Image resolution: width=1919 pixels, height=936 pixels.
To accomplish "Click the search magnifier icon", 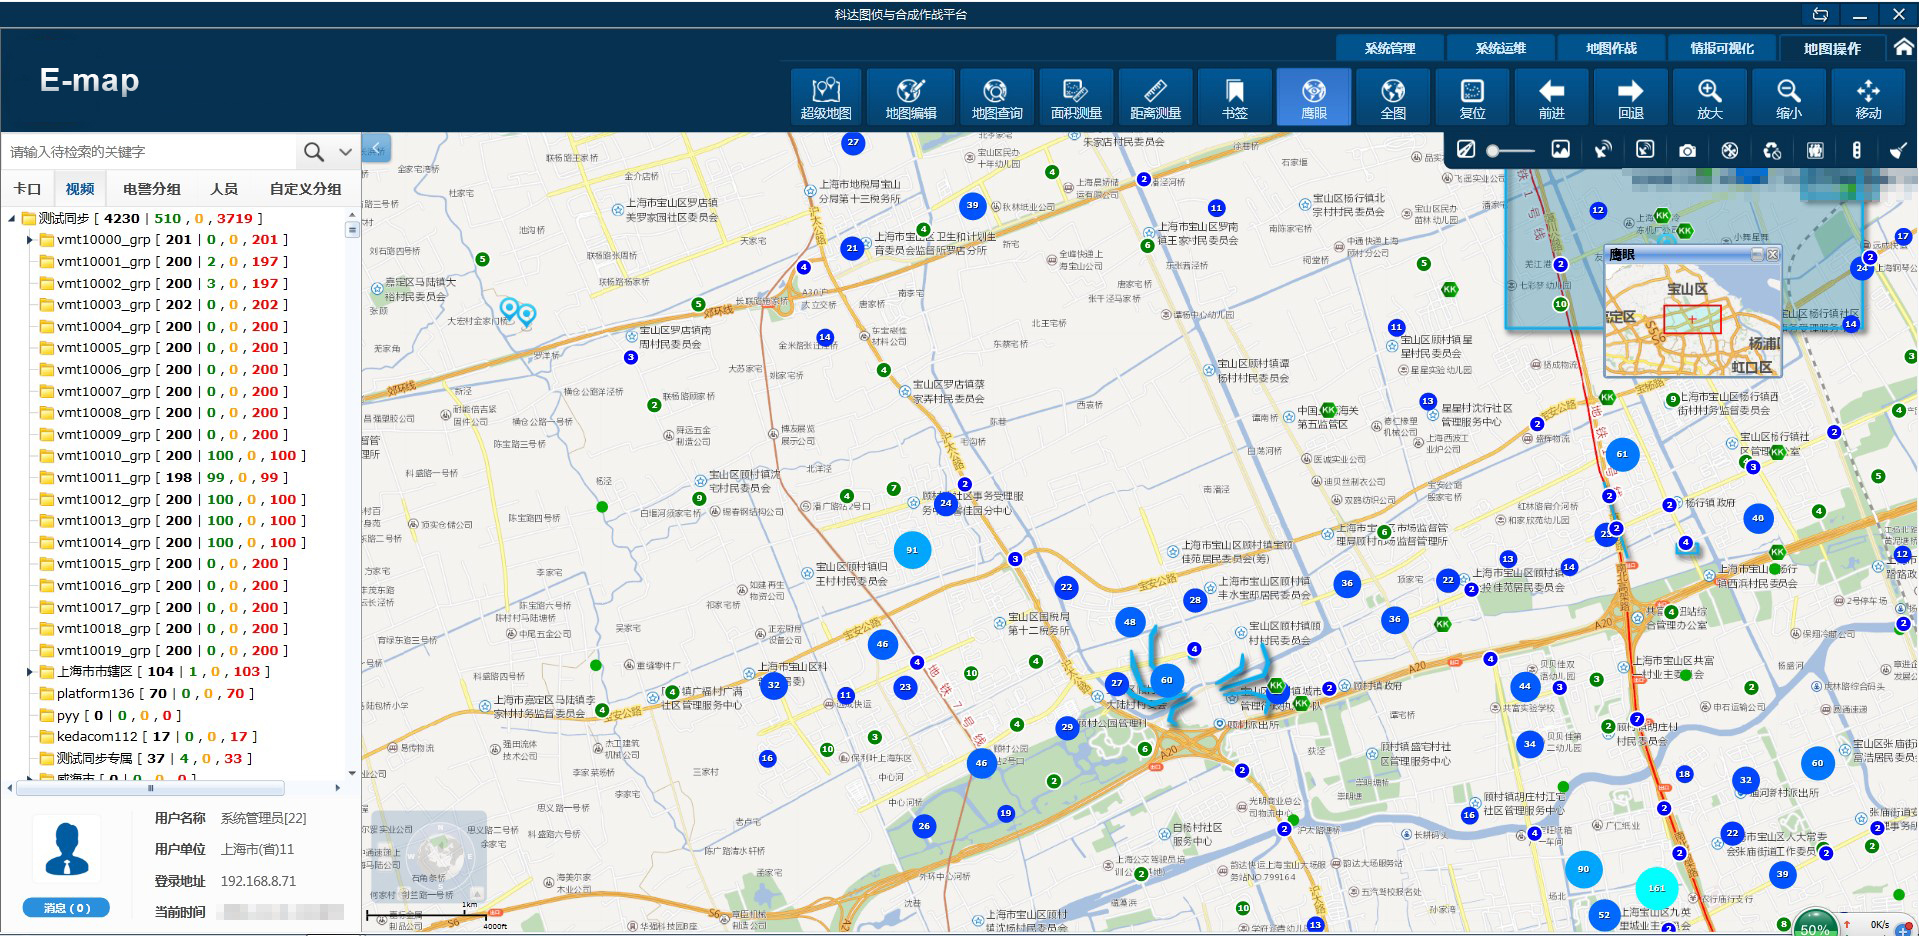I will pos(314,152).
